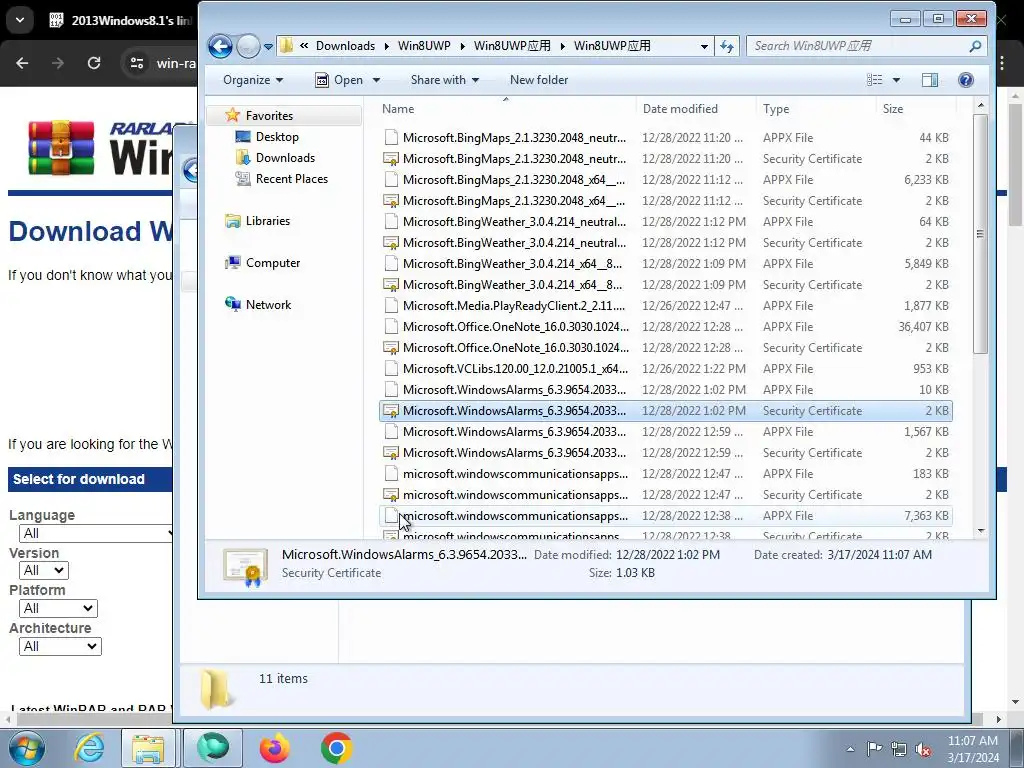
Task: Click the file list scroll up arrow
Action: pyautogui.click(x=980, y=105)
